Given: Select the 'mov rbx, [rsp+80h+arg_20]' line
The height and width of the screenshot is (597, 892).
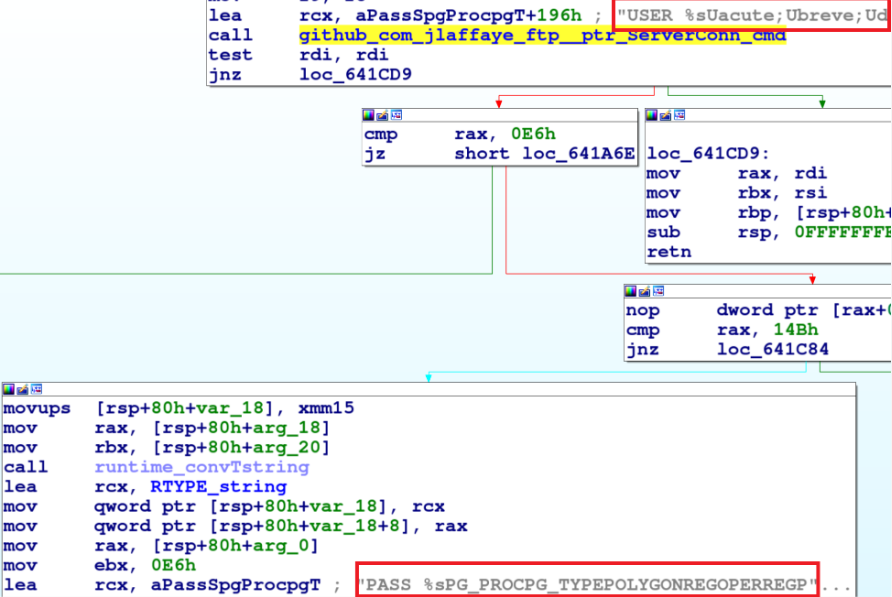Looking at the screenshot, I should [167, 448].
